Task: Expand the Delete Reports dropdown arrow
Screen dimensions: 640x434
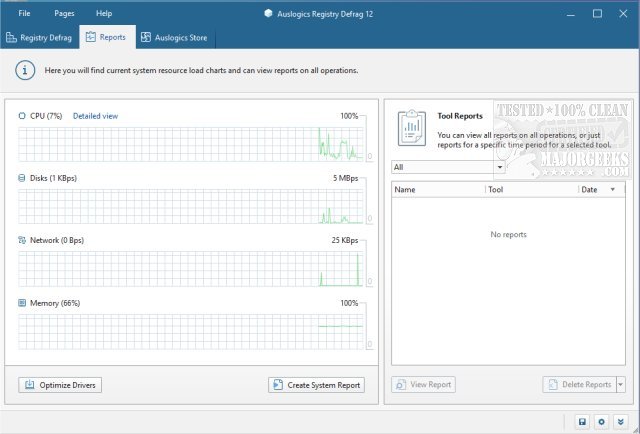Action: [x=621, y=385]
